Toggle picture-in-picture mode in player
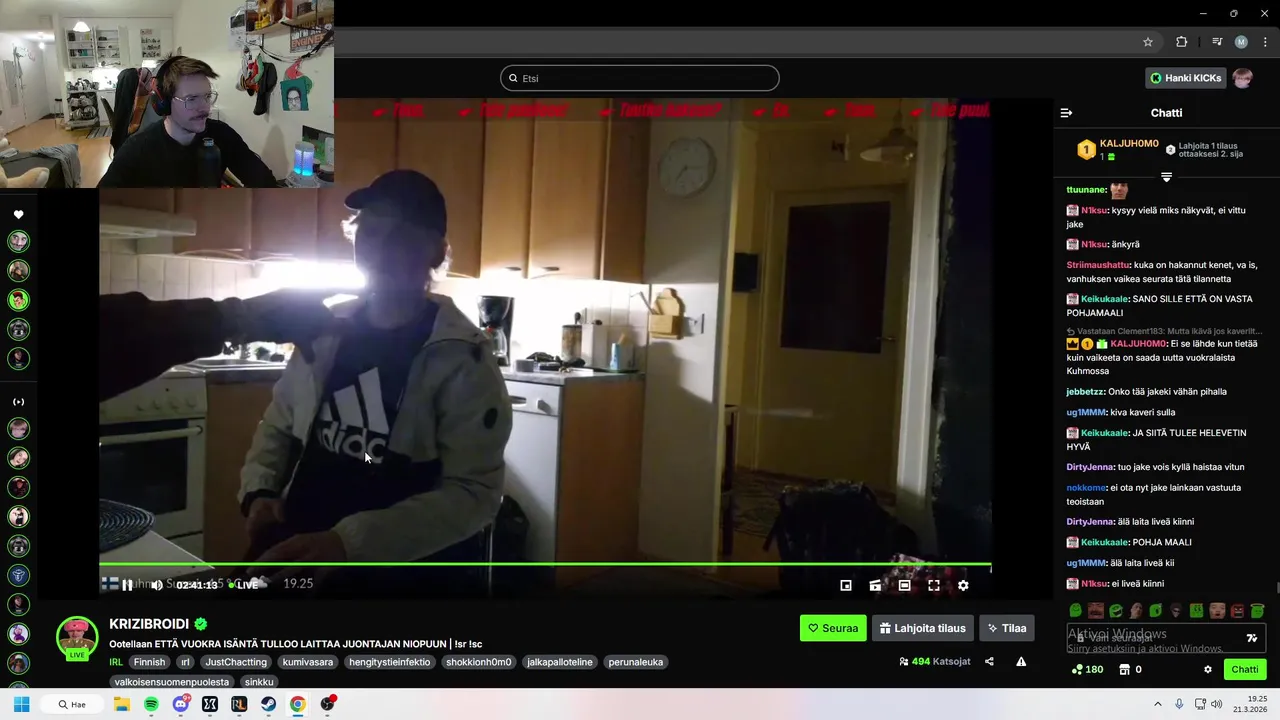 coord(846,585)
